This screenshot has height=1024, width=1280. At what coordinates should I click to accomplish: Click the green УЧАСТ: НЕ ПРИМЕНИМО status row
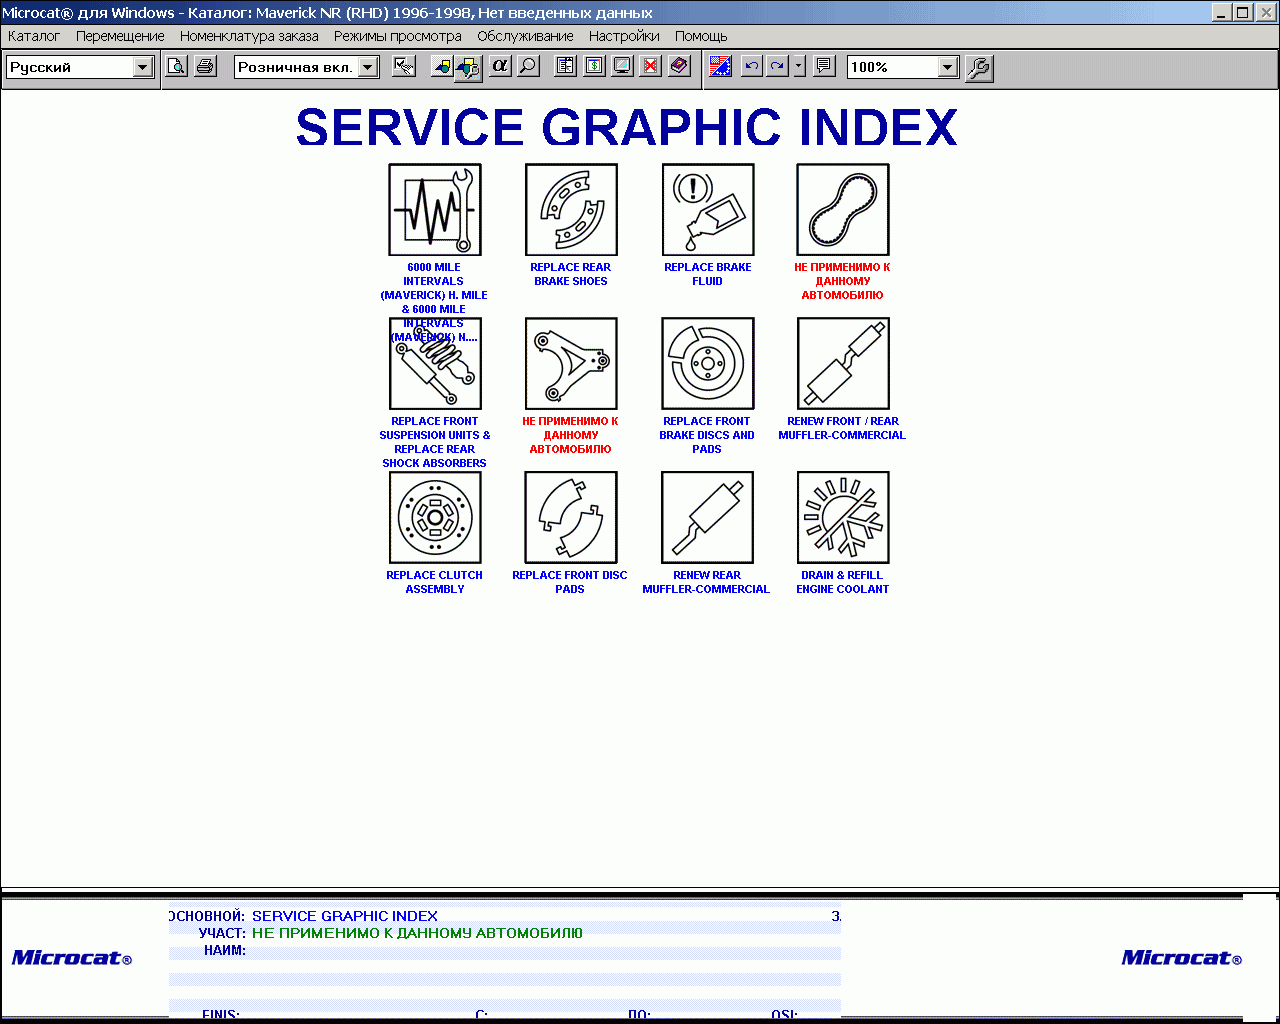[505, 933]
